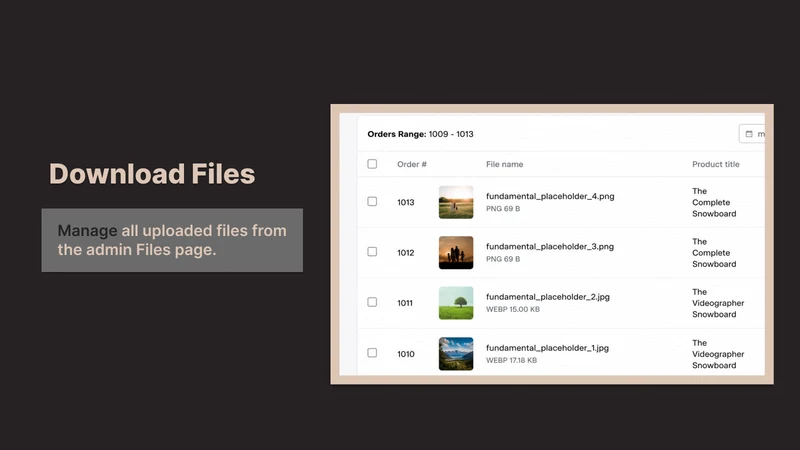This screenshot has width=800, height=450.
Task: Click the Order # column header
Action: click(412, 164)
